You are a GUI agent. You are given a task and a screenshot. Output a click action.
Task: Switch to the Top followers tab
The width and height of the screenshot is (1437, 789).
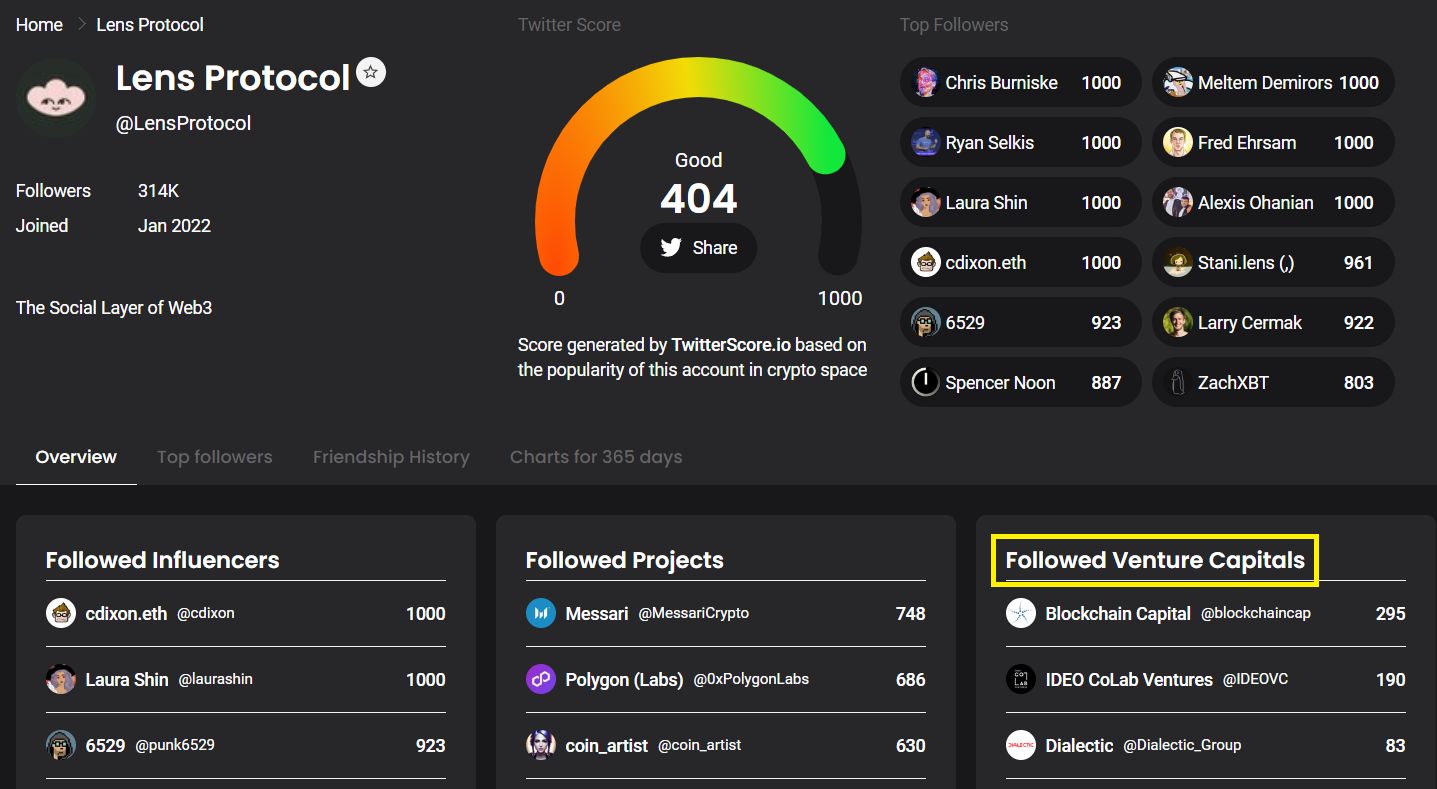pos(215,457)
